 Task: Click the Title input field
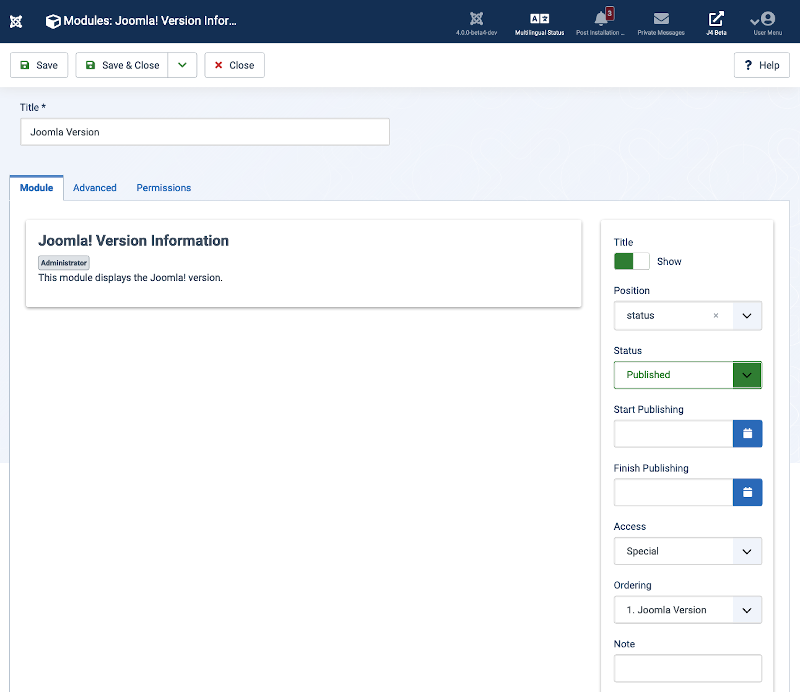pos(205,132)
